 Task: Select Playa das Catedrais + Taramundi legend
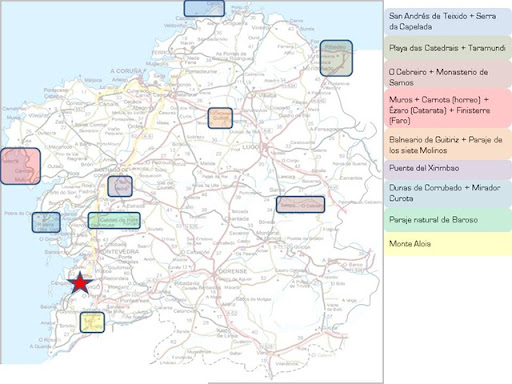pyautogui.click(x=448, y=48)
